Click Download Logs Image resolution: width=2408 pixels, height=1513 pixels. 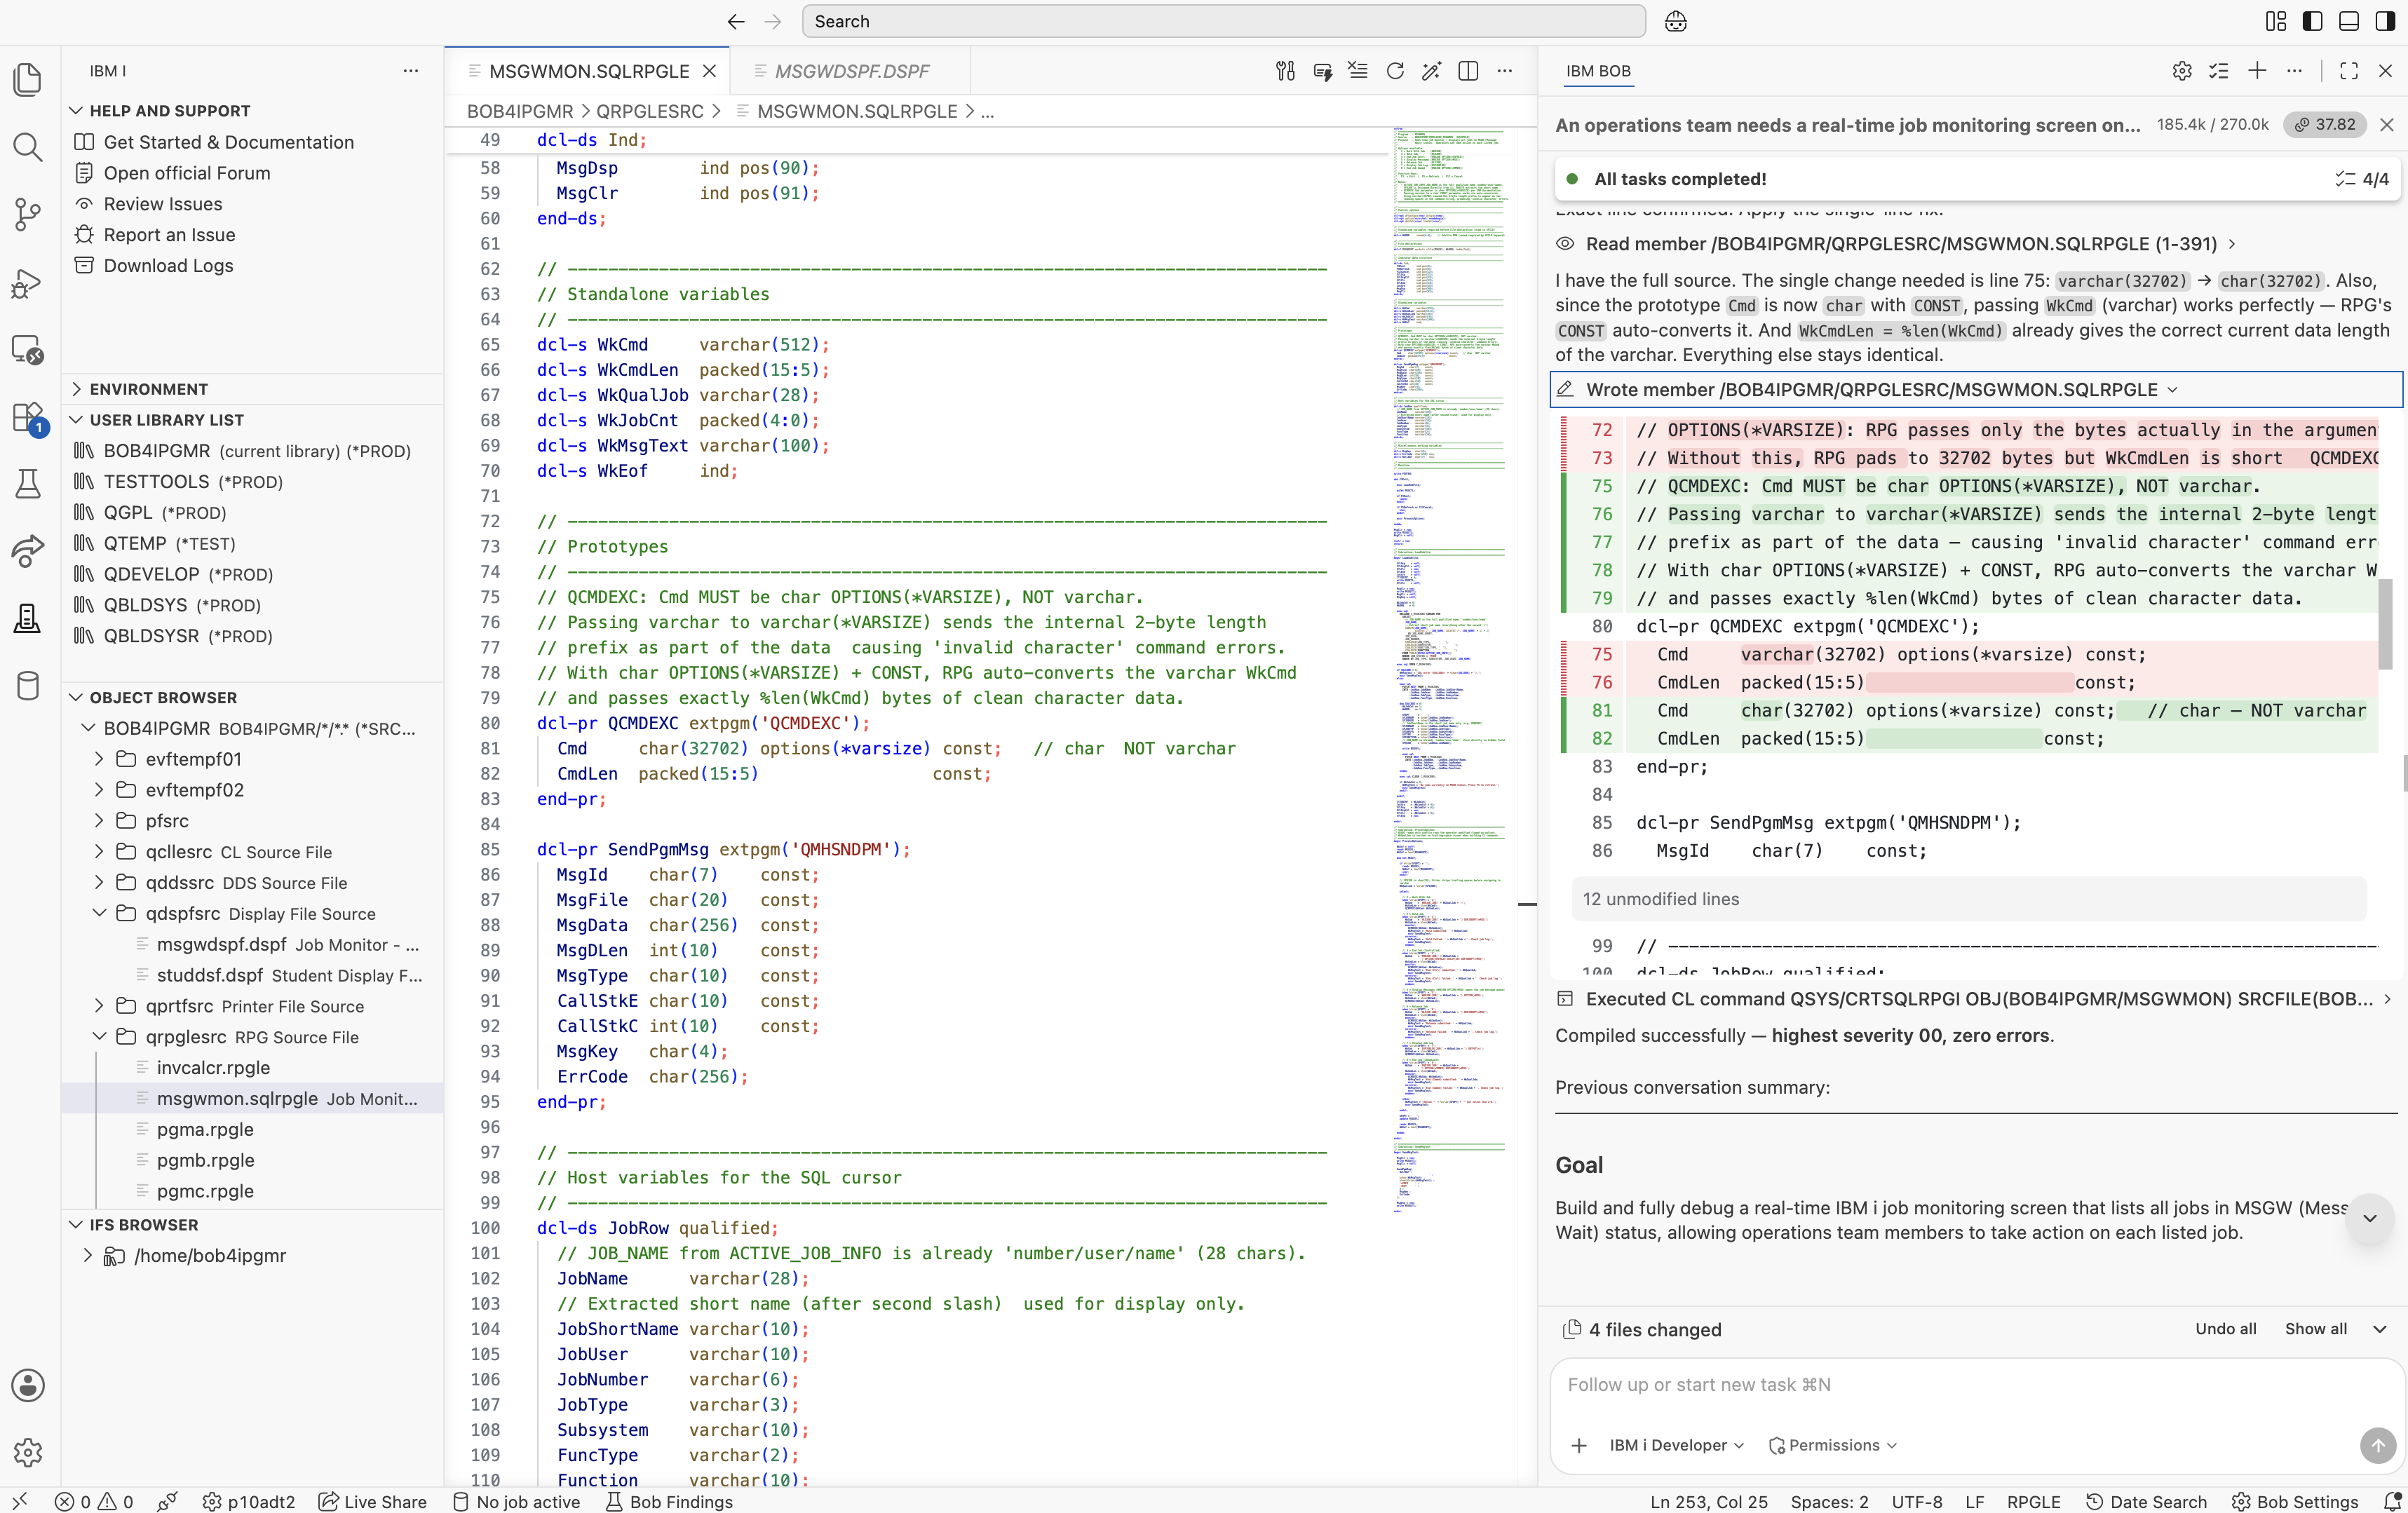pyautogui.click(x=168, y=265)
